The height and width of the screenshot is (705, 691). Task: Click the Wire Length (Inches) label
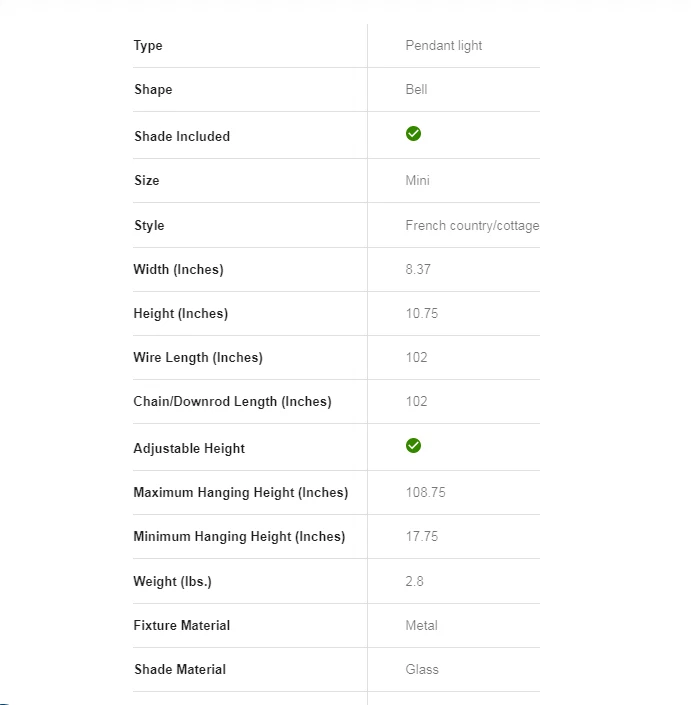tap(198, 358)
